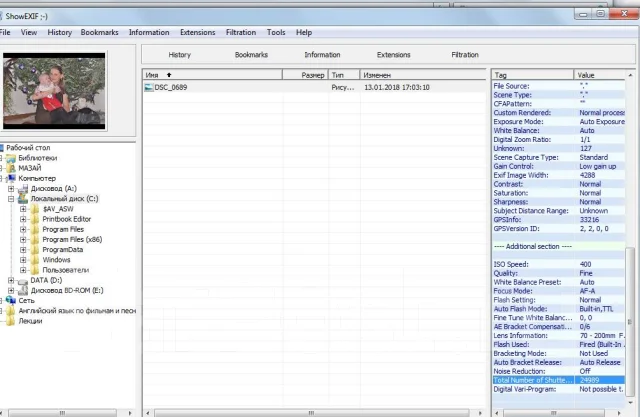Expand the Пользователи folder
This screenshot has height=417, width=640.
23,270
